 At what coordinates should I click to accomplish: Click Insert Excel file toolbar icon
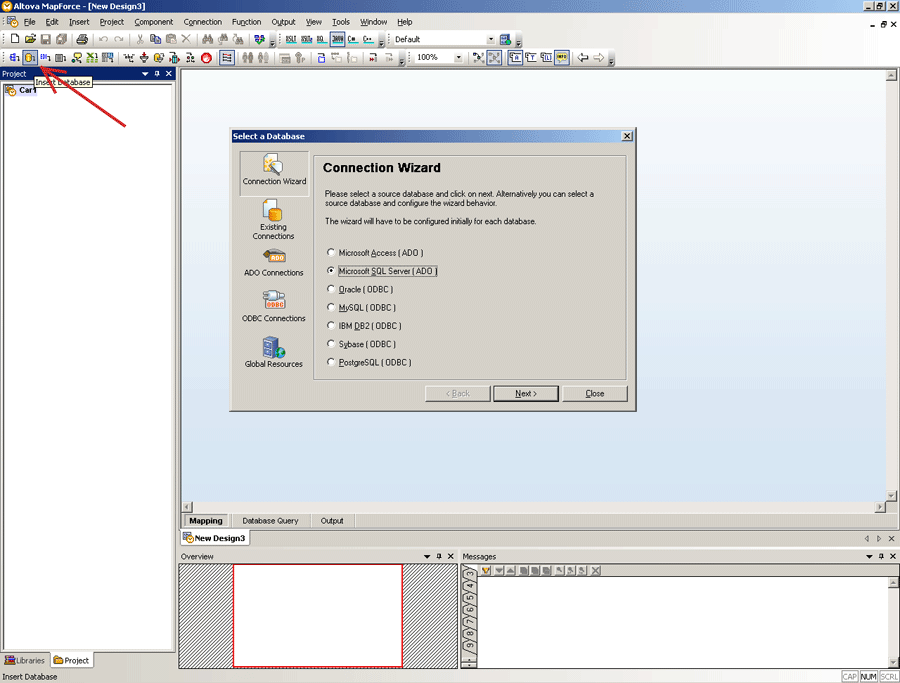coord(92,57)
